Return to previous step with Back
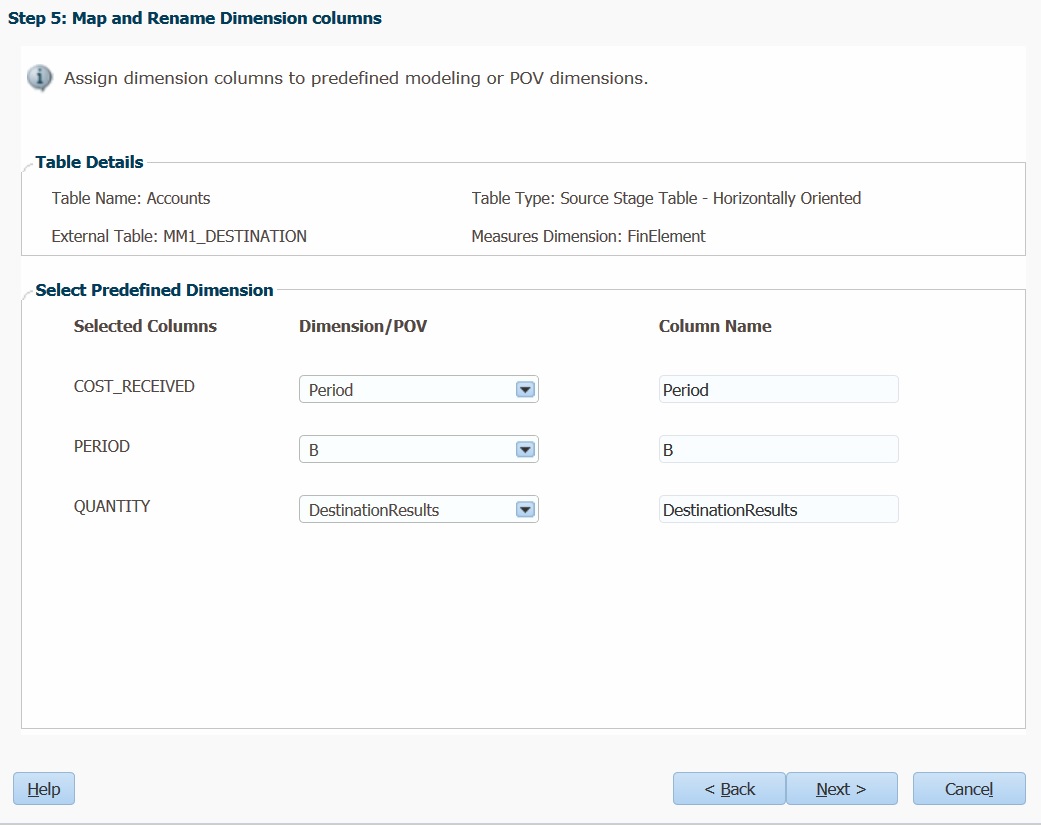Screen dimensions: 1041x825 pos(730,788)
